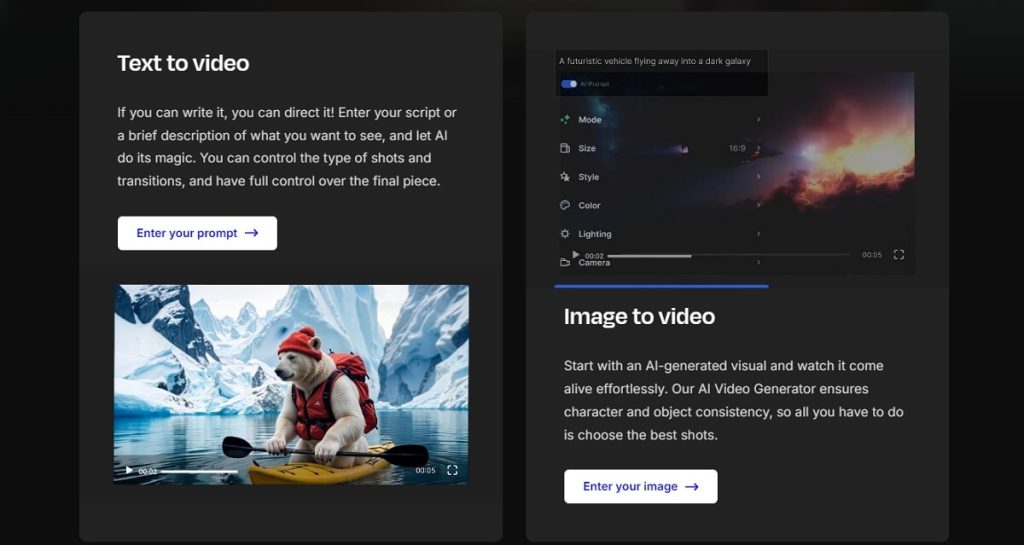Image resolution: width=1024 pixels, height=545 pixels.
Task: Expand the Style option chevron
Action: point(758,177)
